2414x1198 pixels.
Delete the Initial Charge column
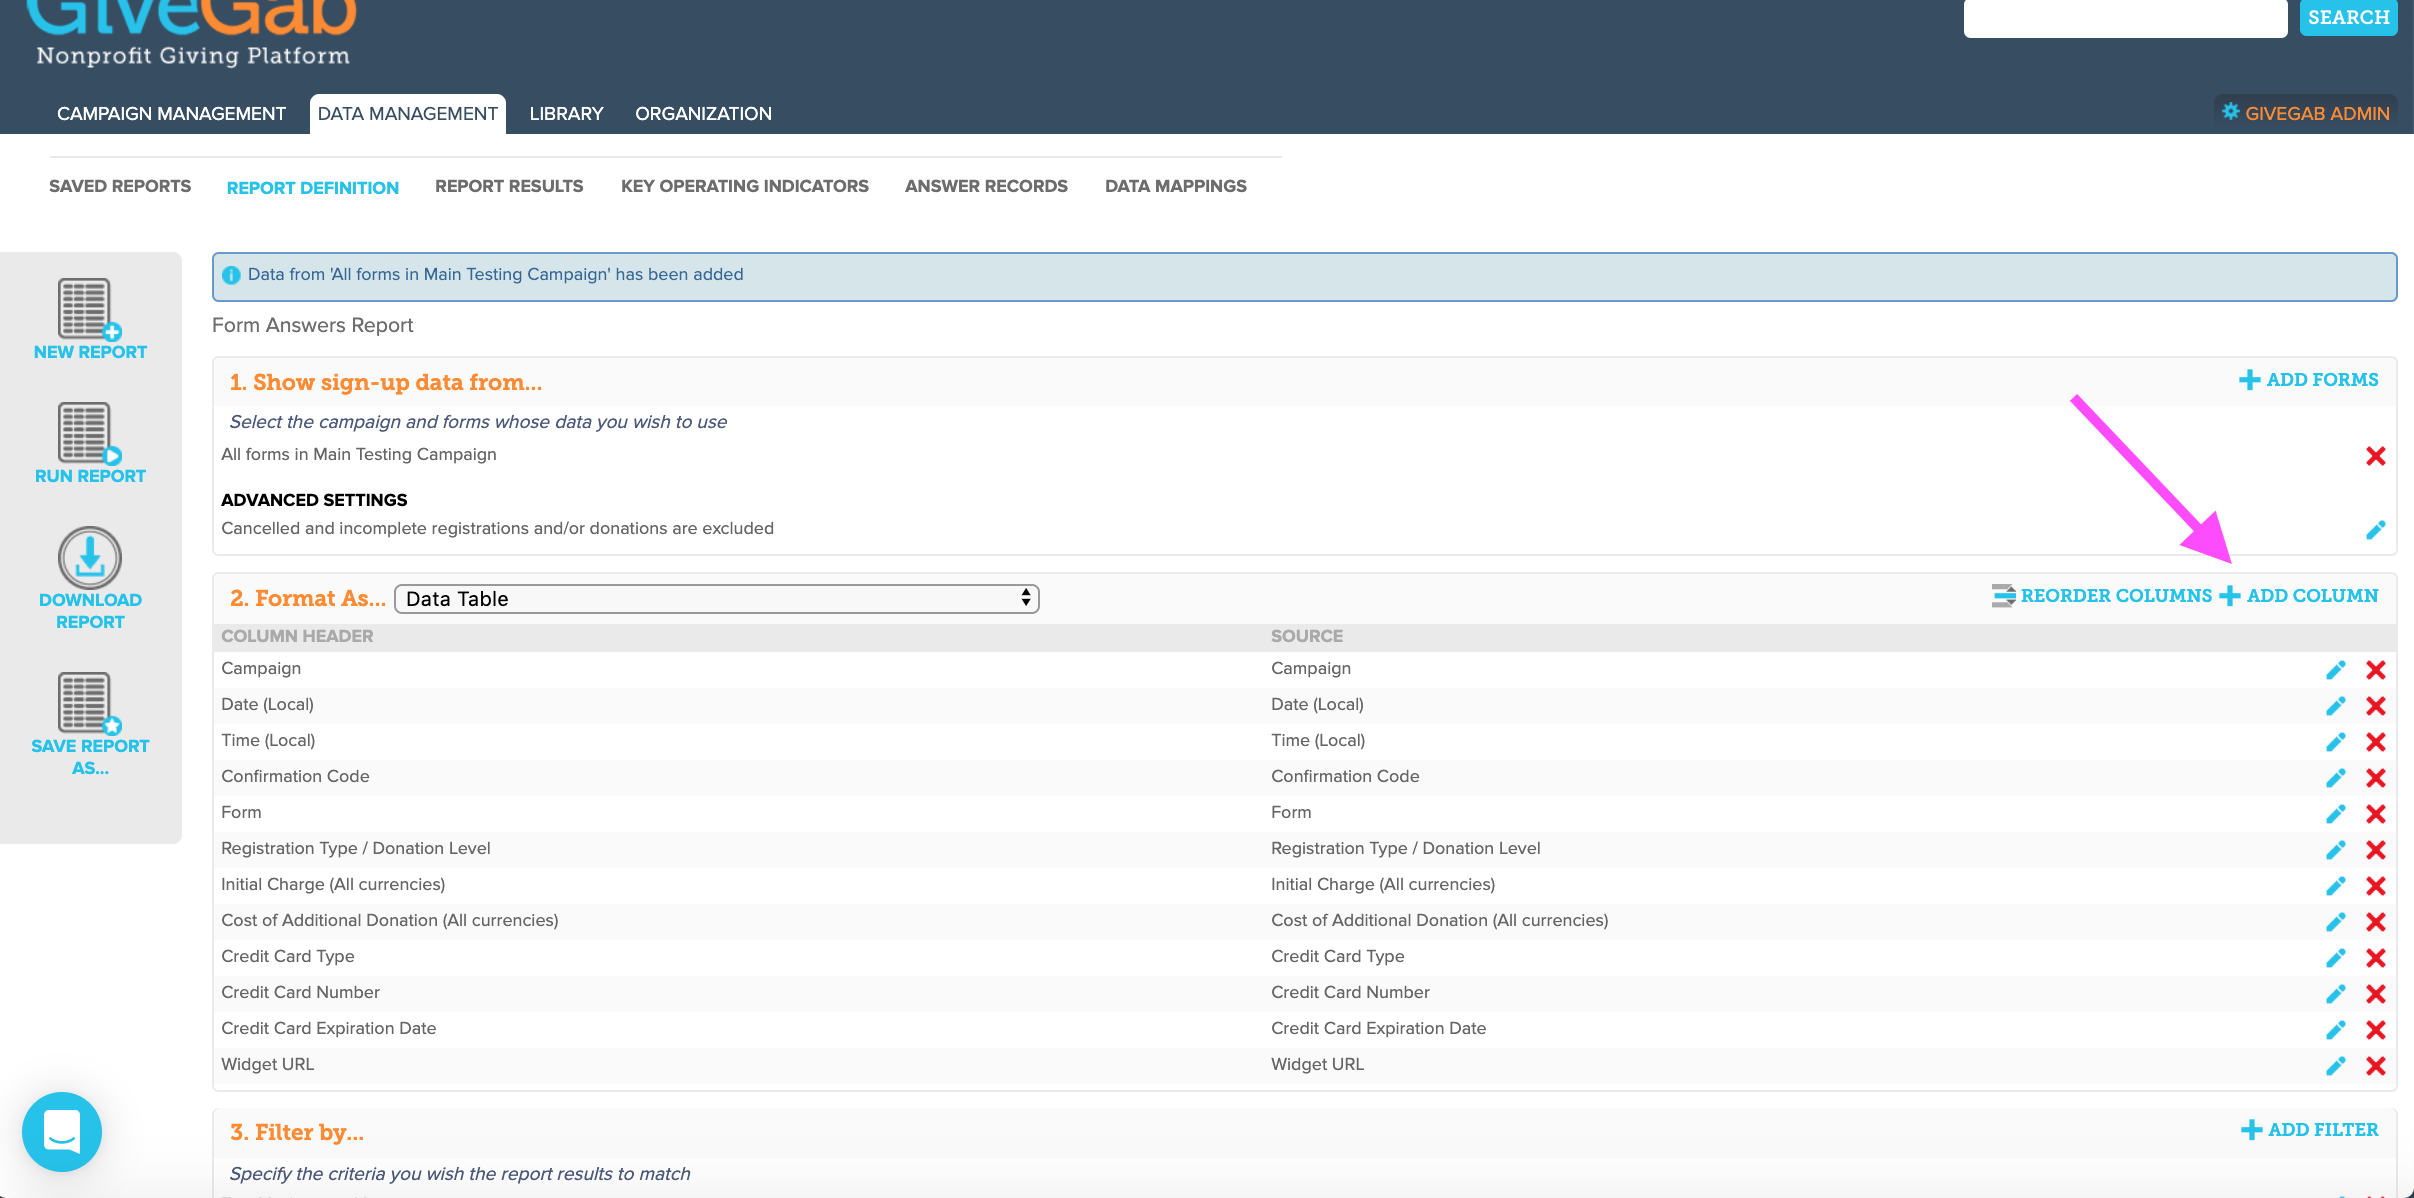[x=2376, y=886]
